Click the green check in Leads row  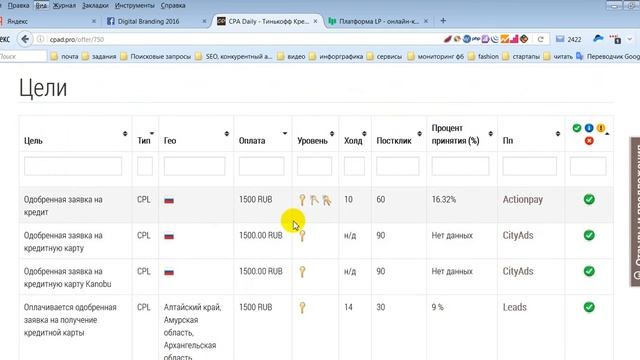589,307
